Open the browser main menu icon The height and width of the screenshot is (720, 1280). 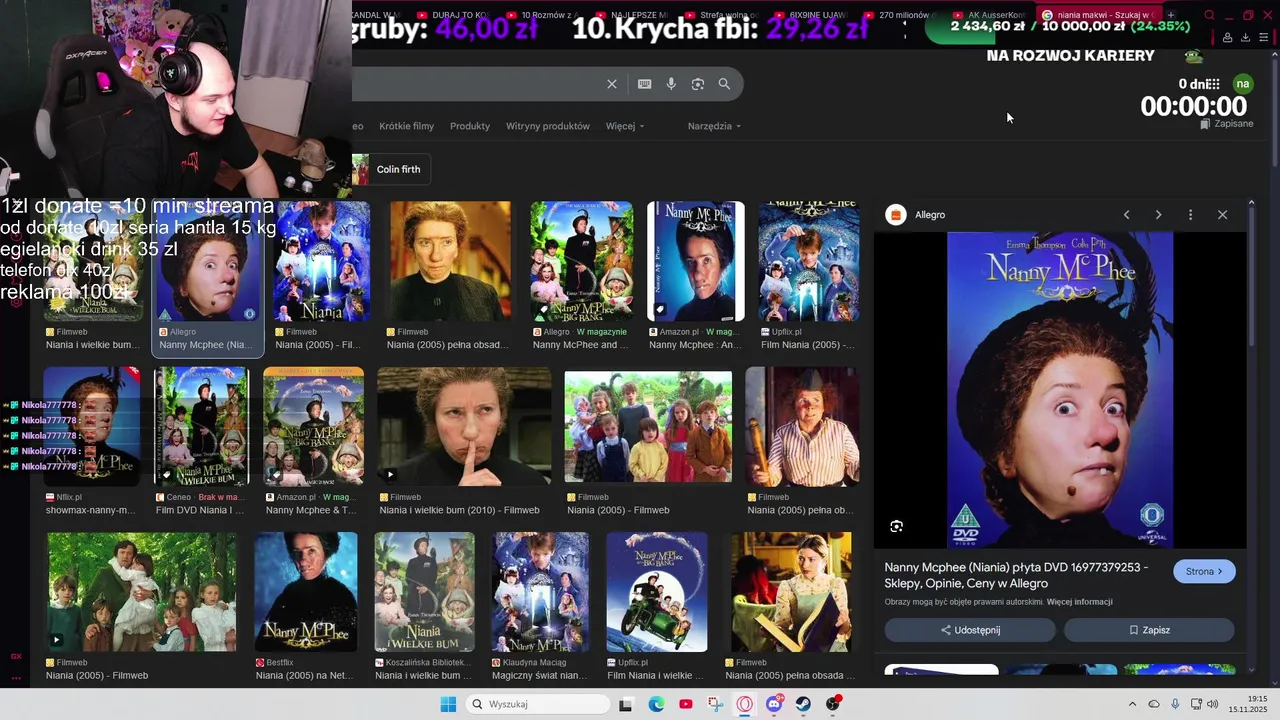1263,37
